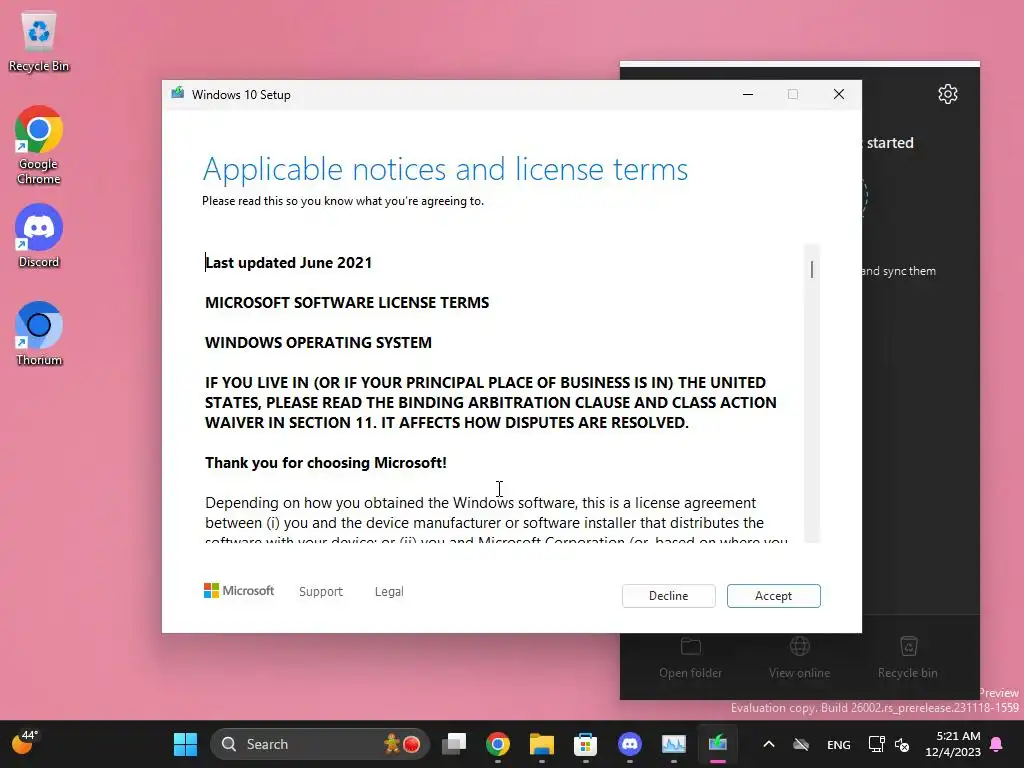Image resolution: width=1024 pixels, height=768 pixels.
Task: Select the Thorium desktop shortcut
Action: click(x=39, y=334)
